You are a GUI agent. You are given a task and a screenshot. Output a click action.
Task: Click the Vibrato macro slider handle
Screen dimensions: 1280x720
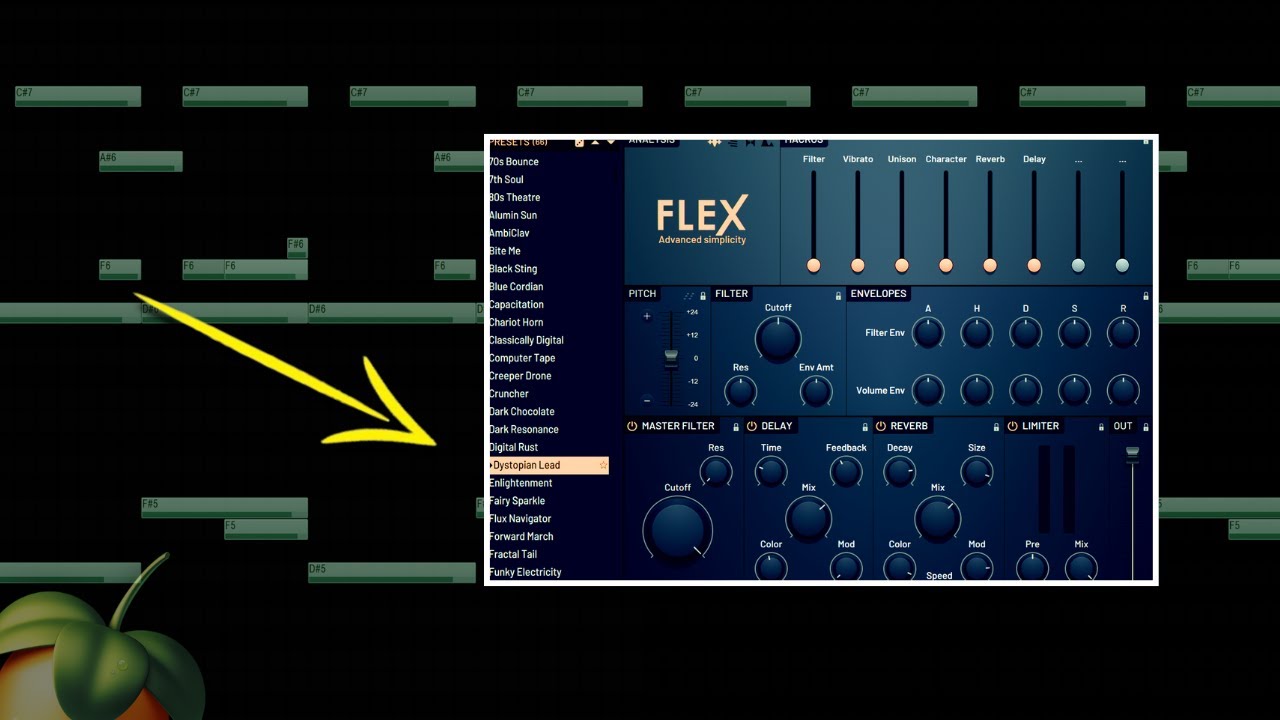pos(858,265)
